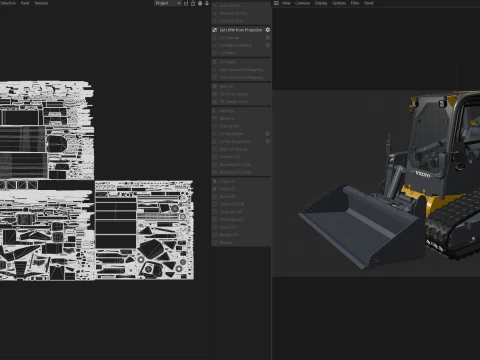Screen dimensions: 480x360
Task: Choose UV Peeler
Action: pos(241,62)
